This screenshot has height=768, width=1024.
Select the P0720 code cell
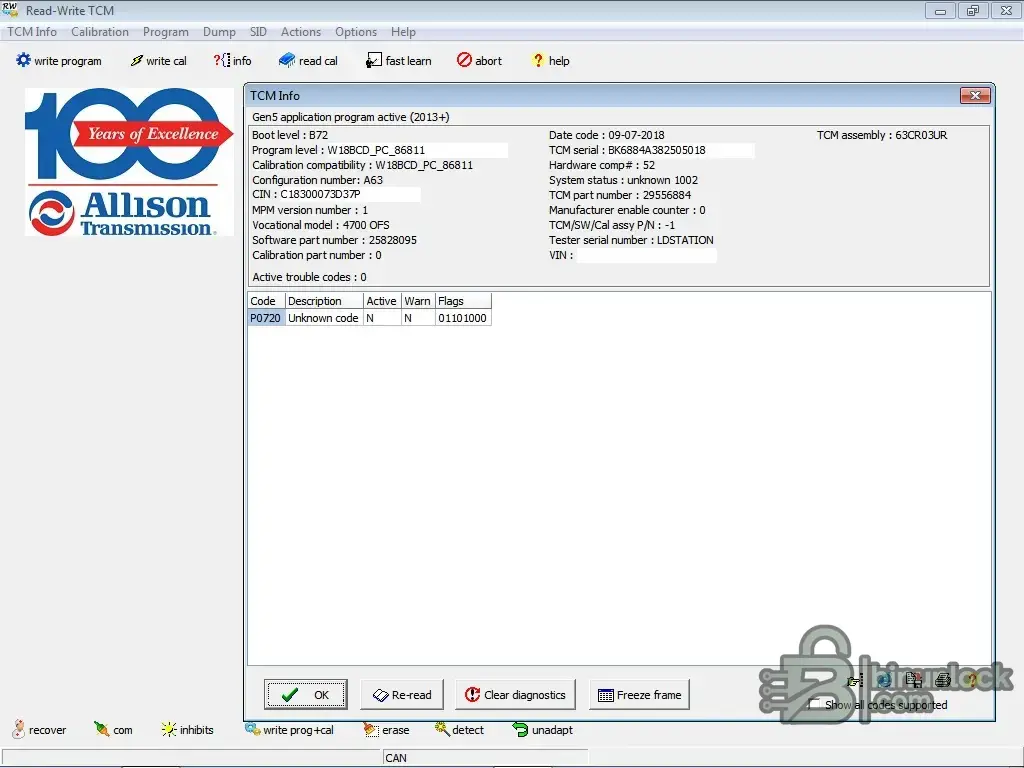(x=266, y=318)
